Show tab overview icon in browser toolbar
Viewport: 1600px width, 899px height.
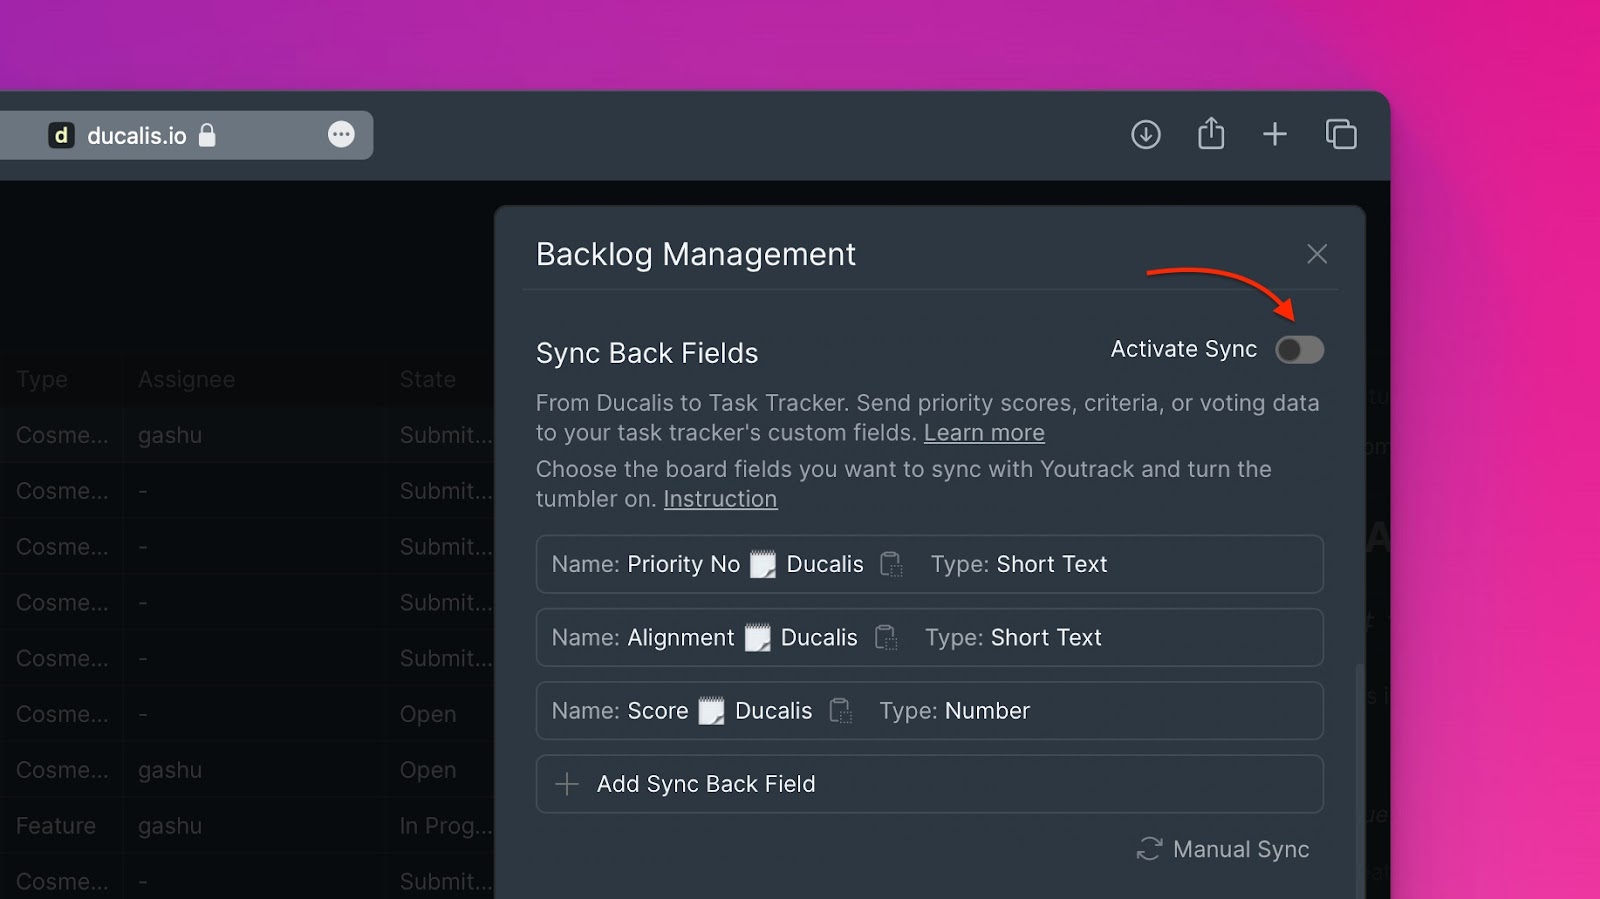coord(1341,134)
